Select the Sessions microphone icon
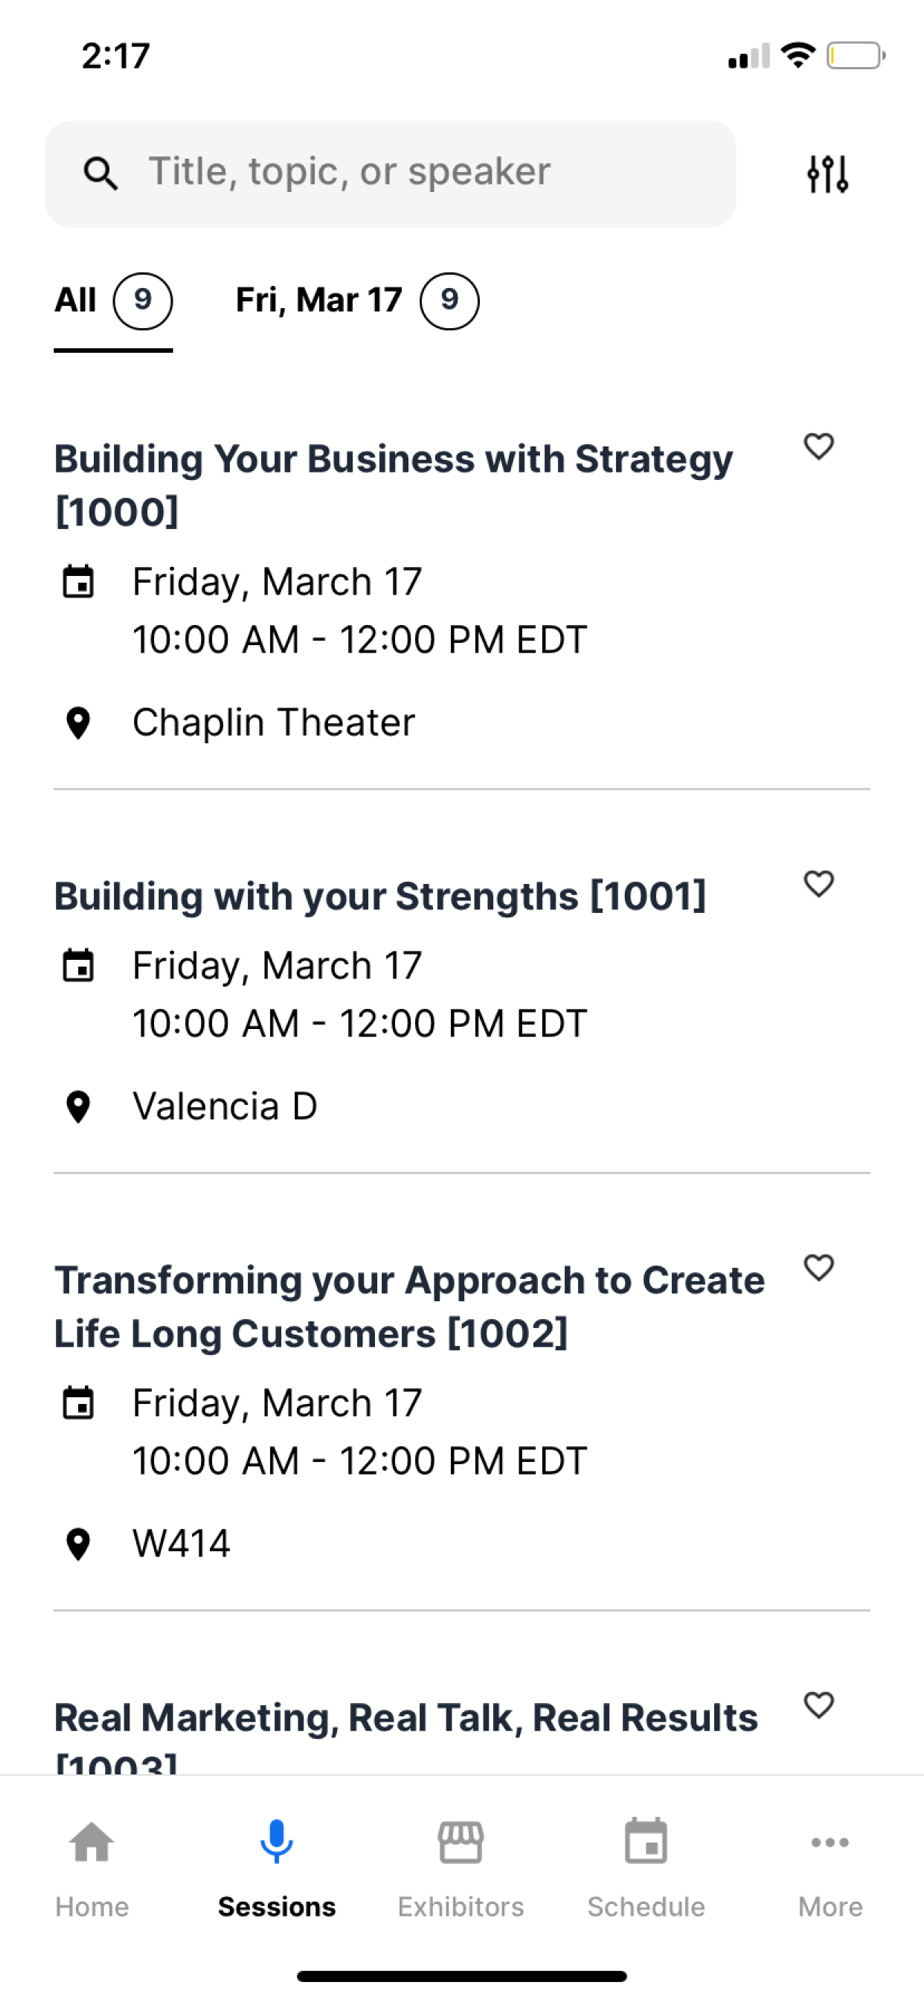The width and height of the screenshot is (924, 2000). click(x=277, y=1841)
